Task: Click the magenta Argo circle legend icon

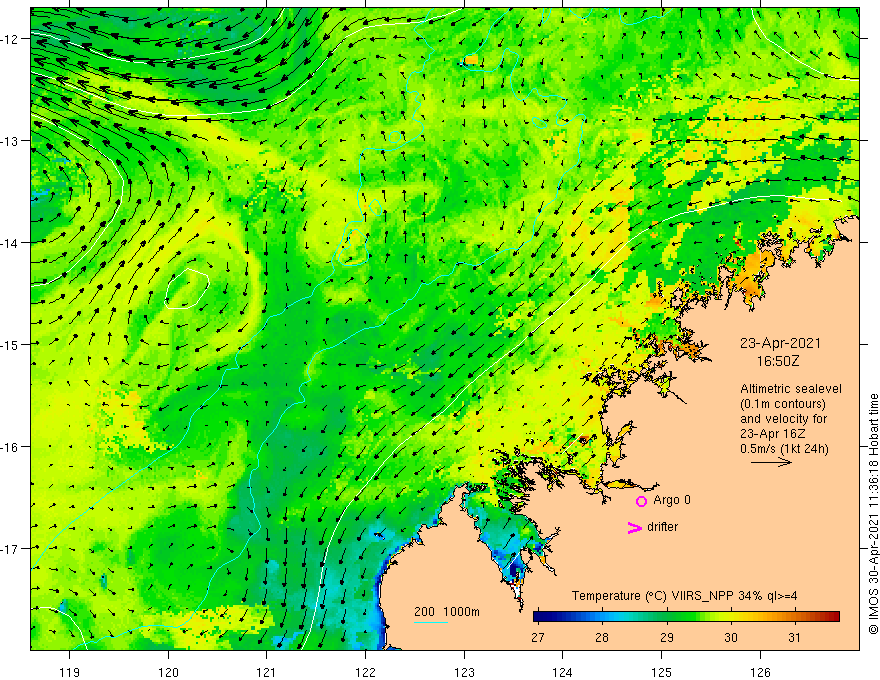Action: [641, 501]
